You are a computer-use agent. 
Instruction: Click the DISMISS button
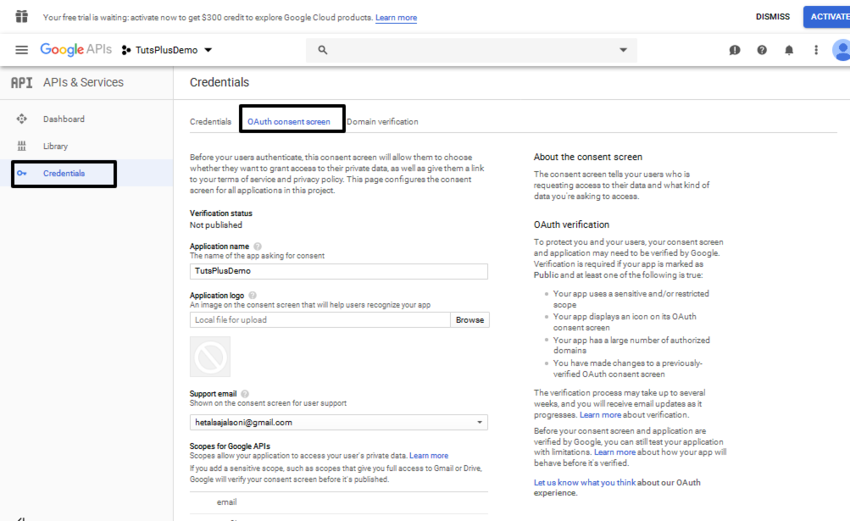tap(772, 17)
